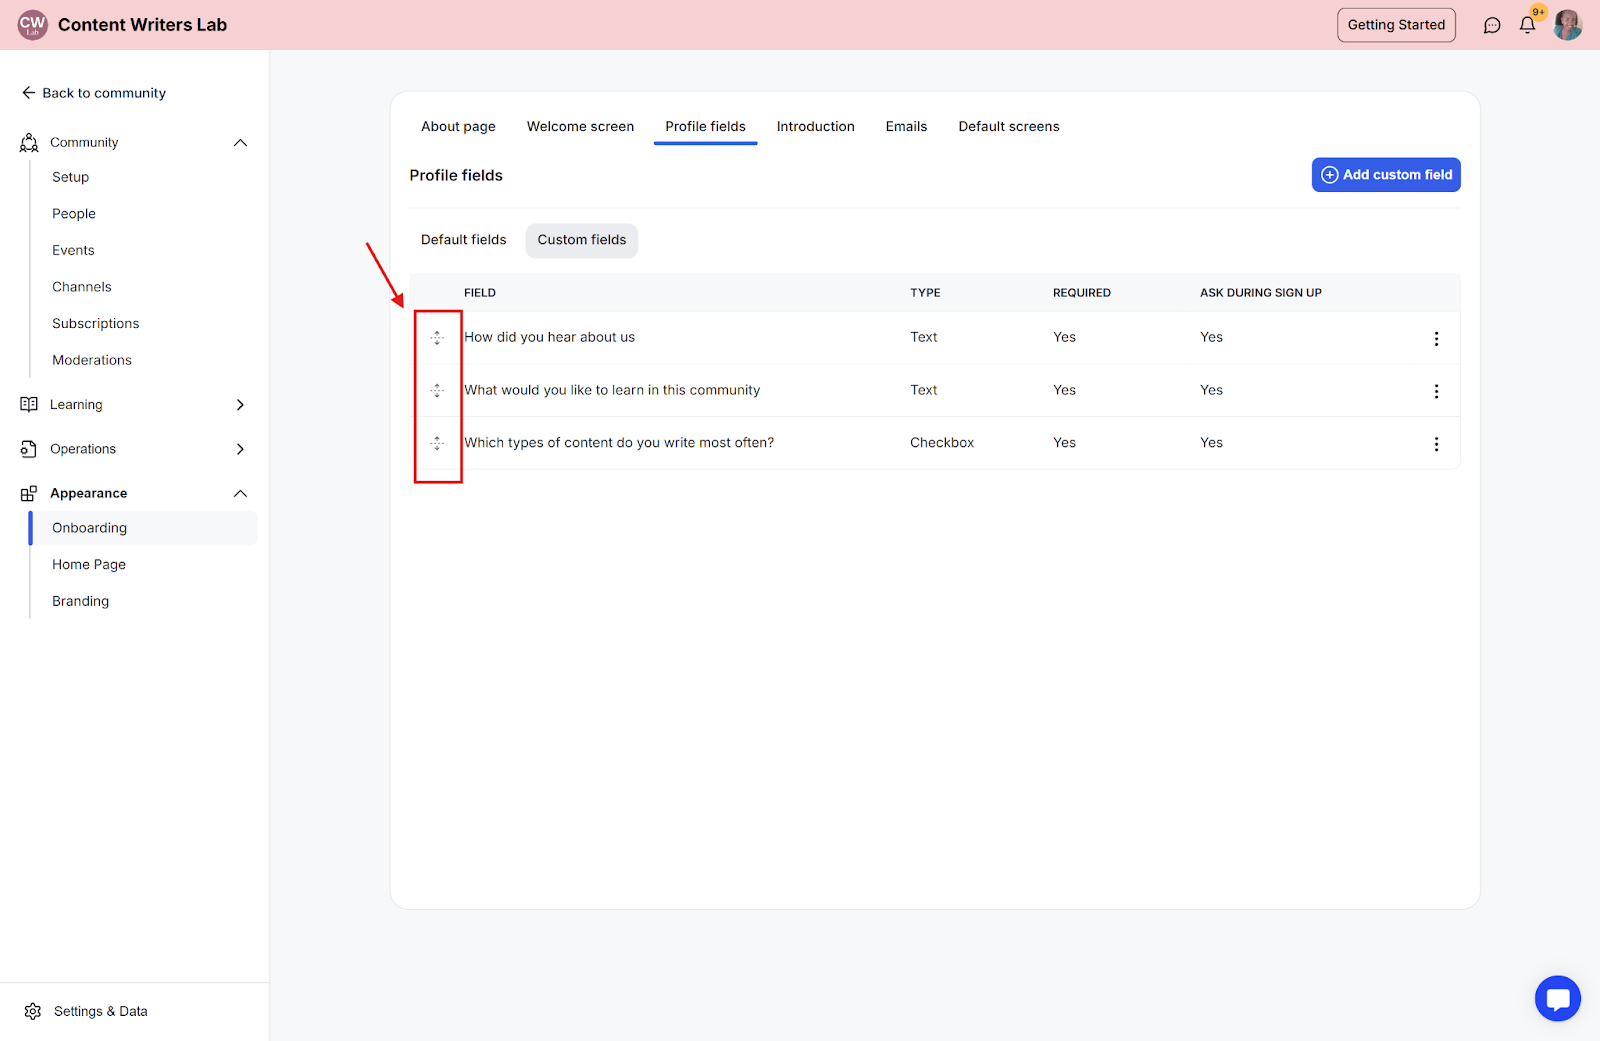This screenshot has height=1041, width=1600.
Task: Collapse the Community section chevron
Action: click(240, 143)
